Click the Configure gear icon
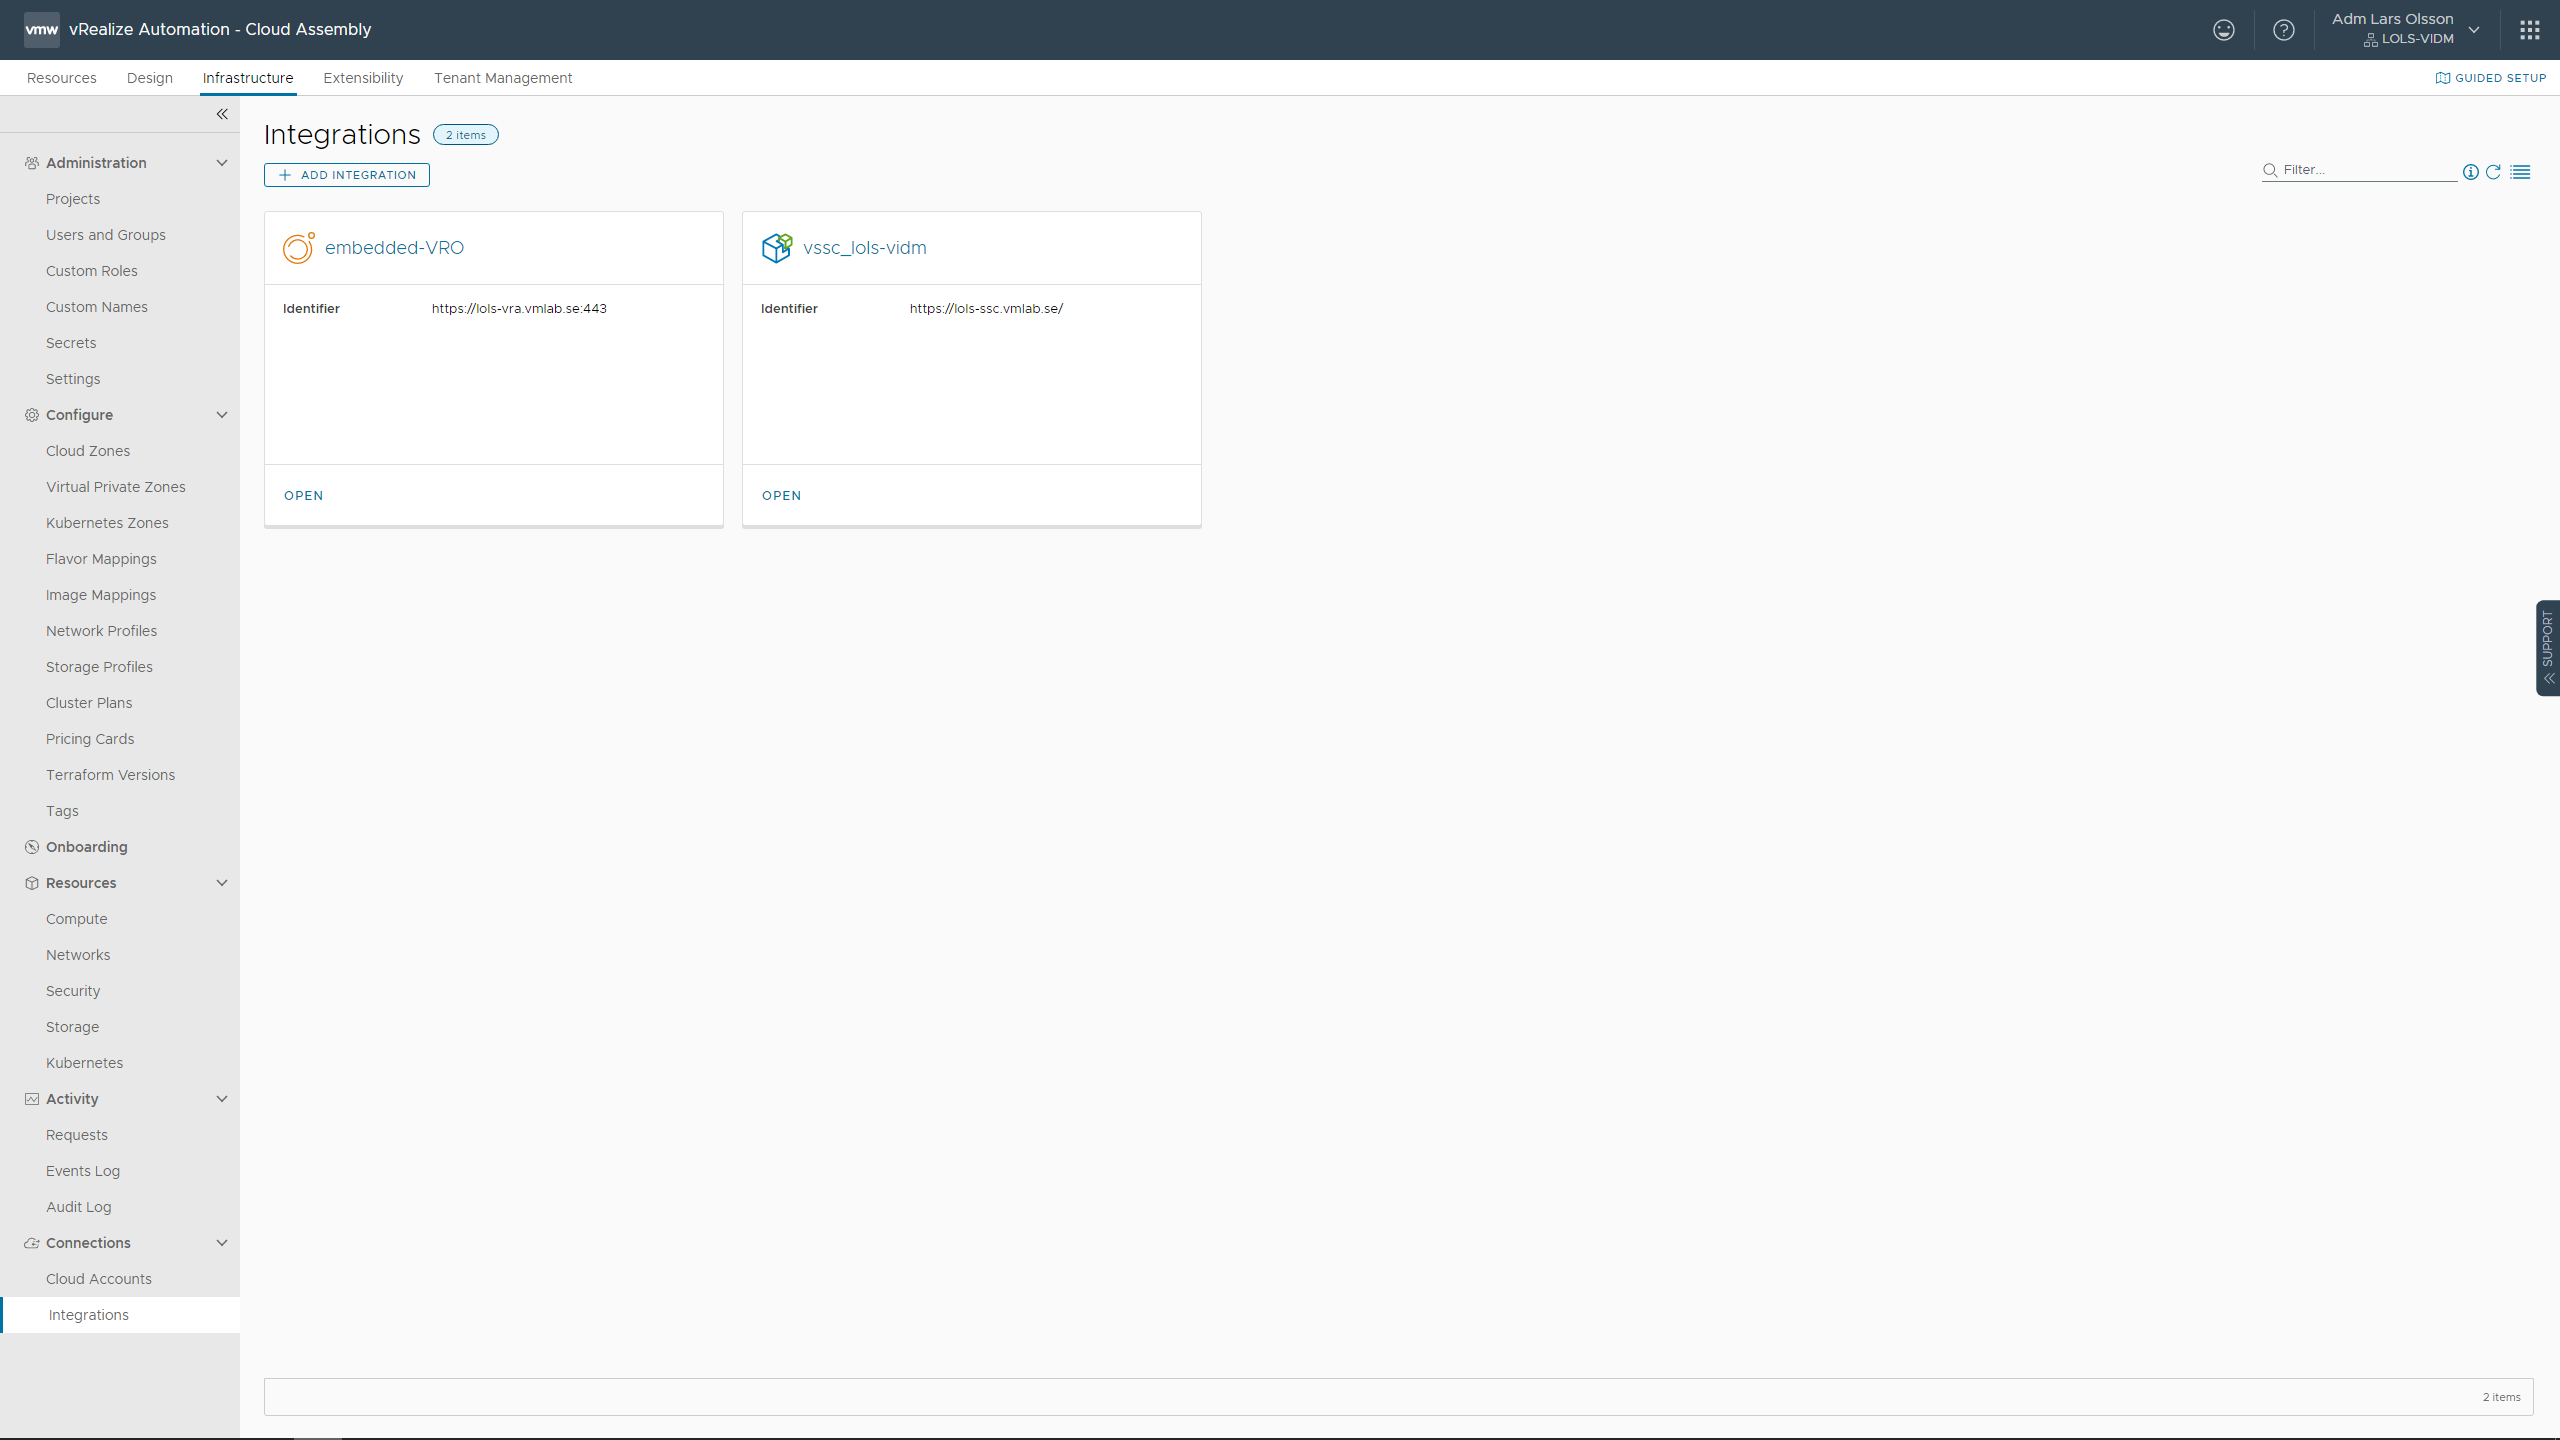This screenshot has width=2560, height=1440. pyautogui.click(x=32, y=415)
